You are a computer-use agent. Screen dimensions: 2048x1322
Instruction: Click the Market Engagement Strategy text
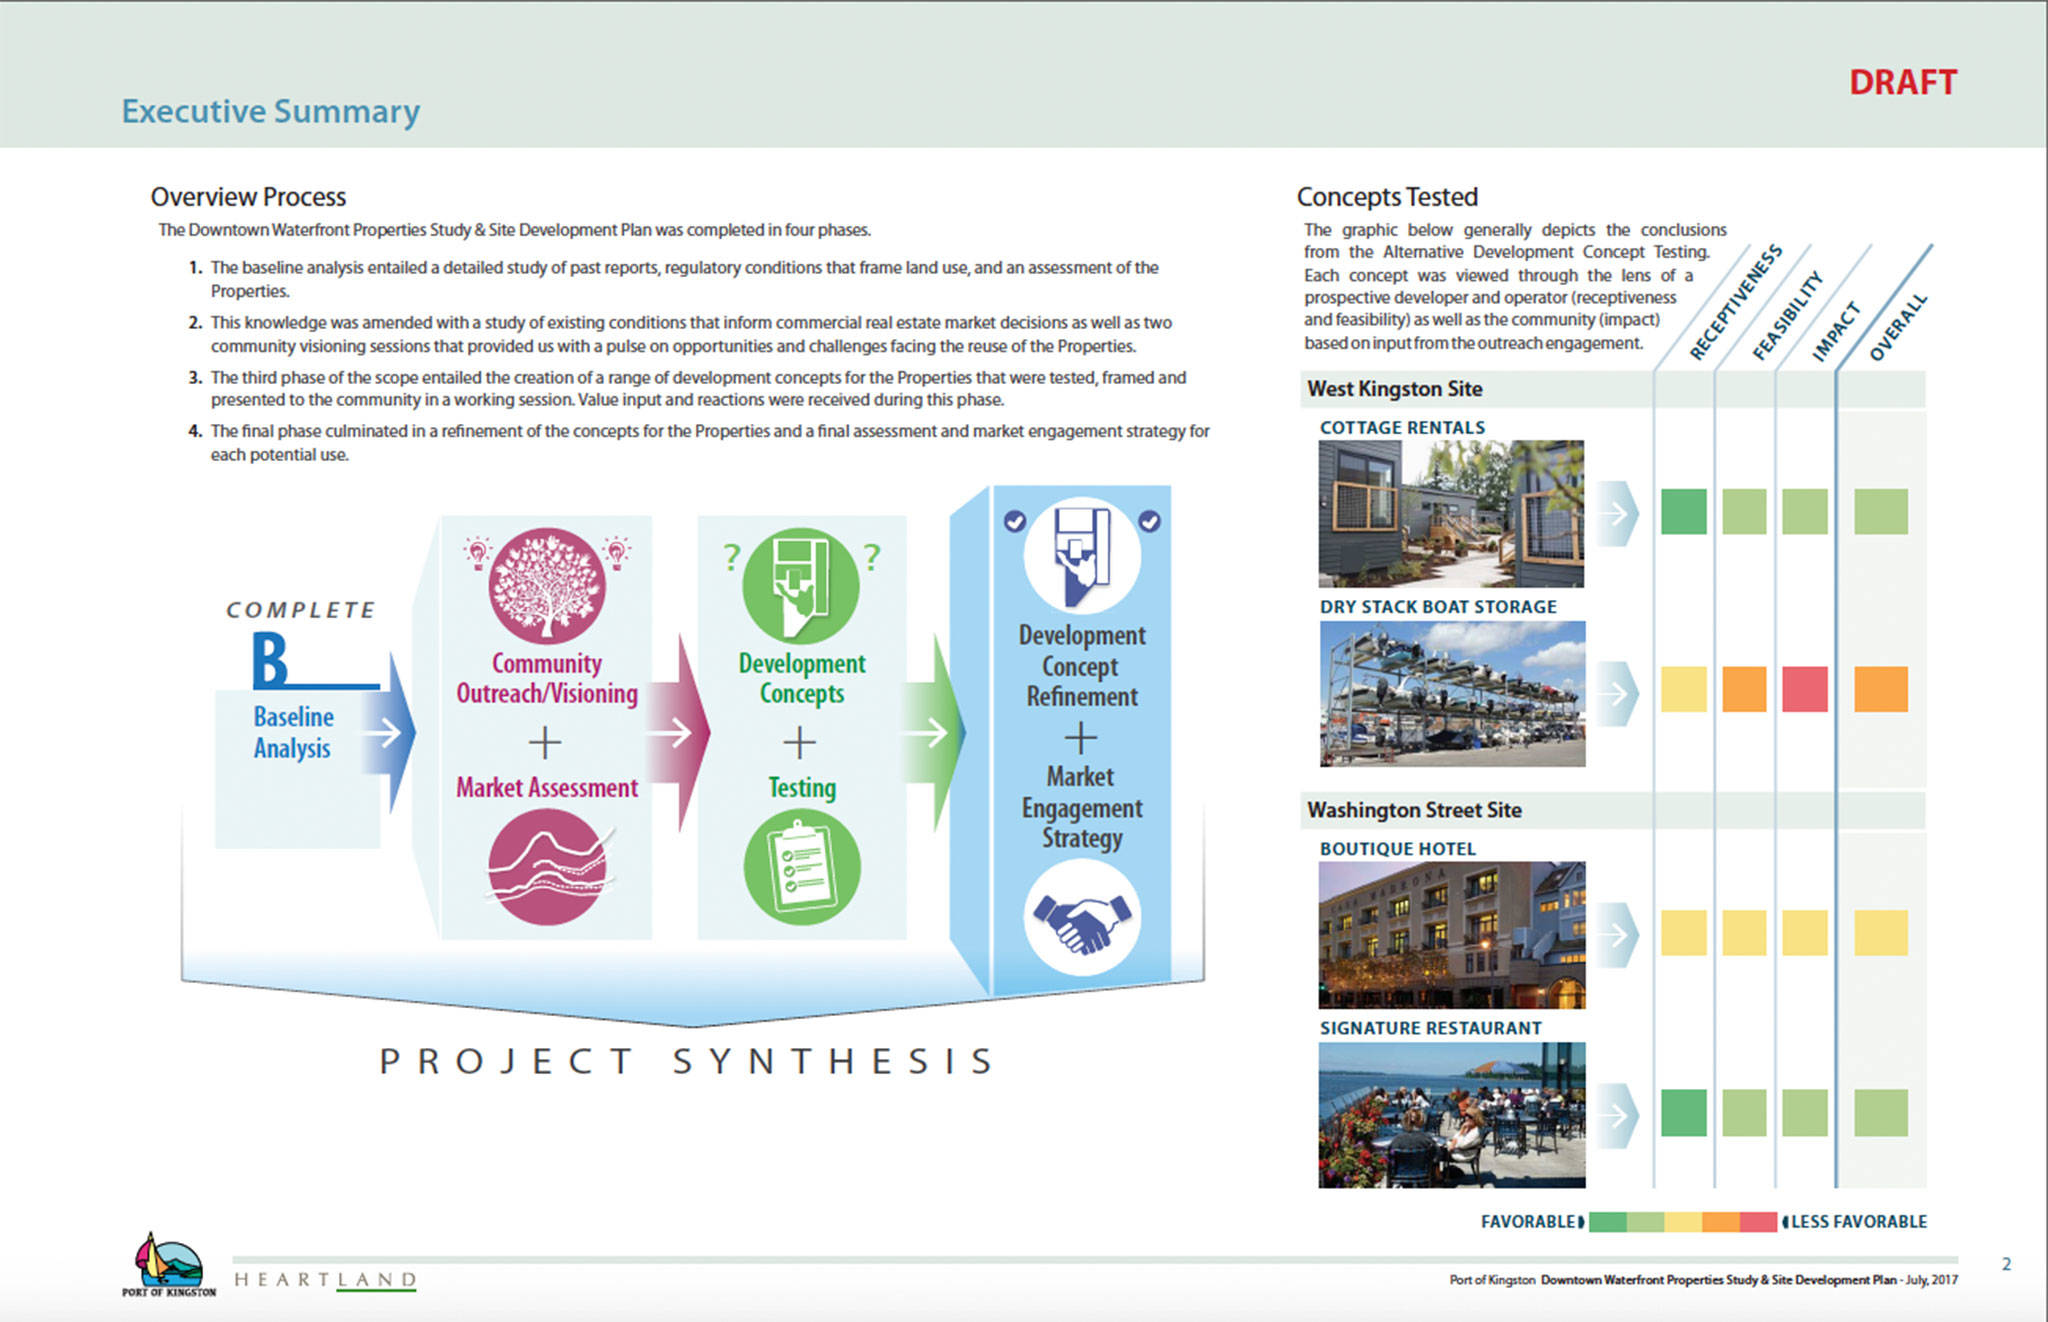click(1081, 807)
